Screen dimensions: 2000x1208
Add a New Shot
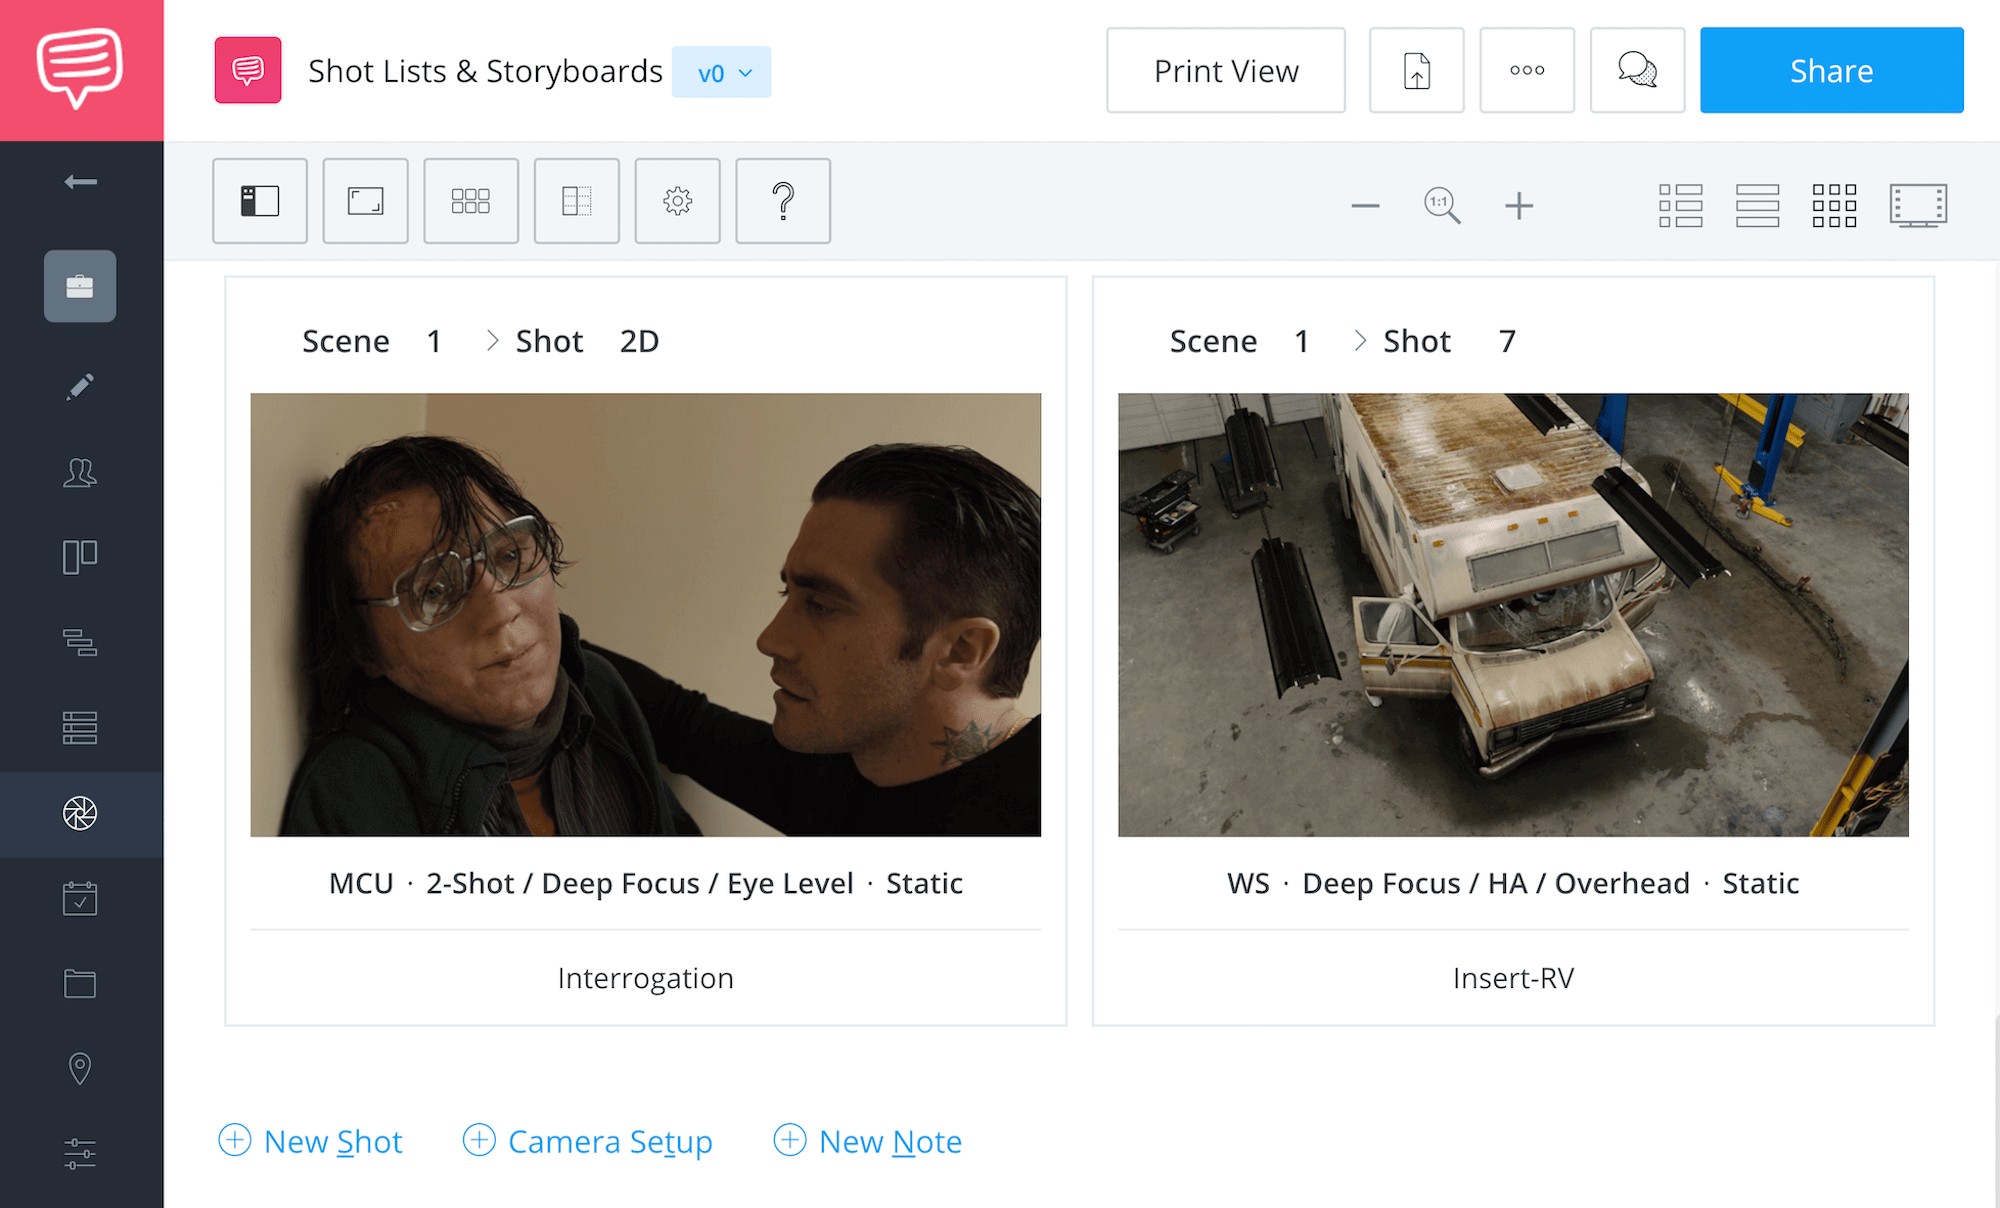click(x=310, y=1141)
